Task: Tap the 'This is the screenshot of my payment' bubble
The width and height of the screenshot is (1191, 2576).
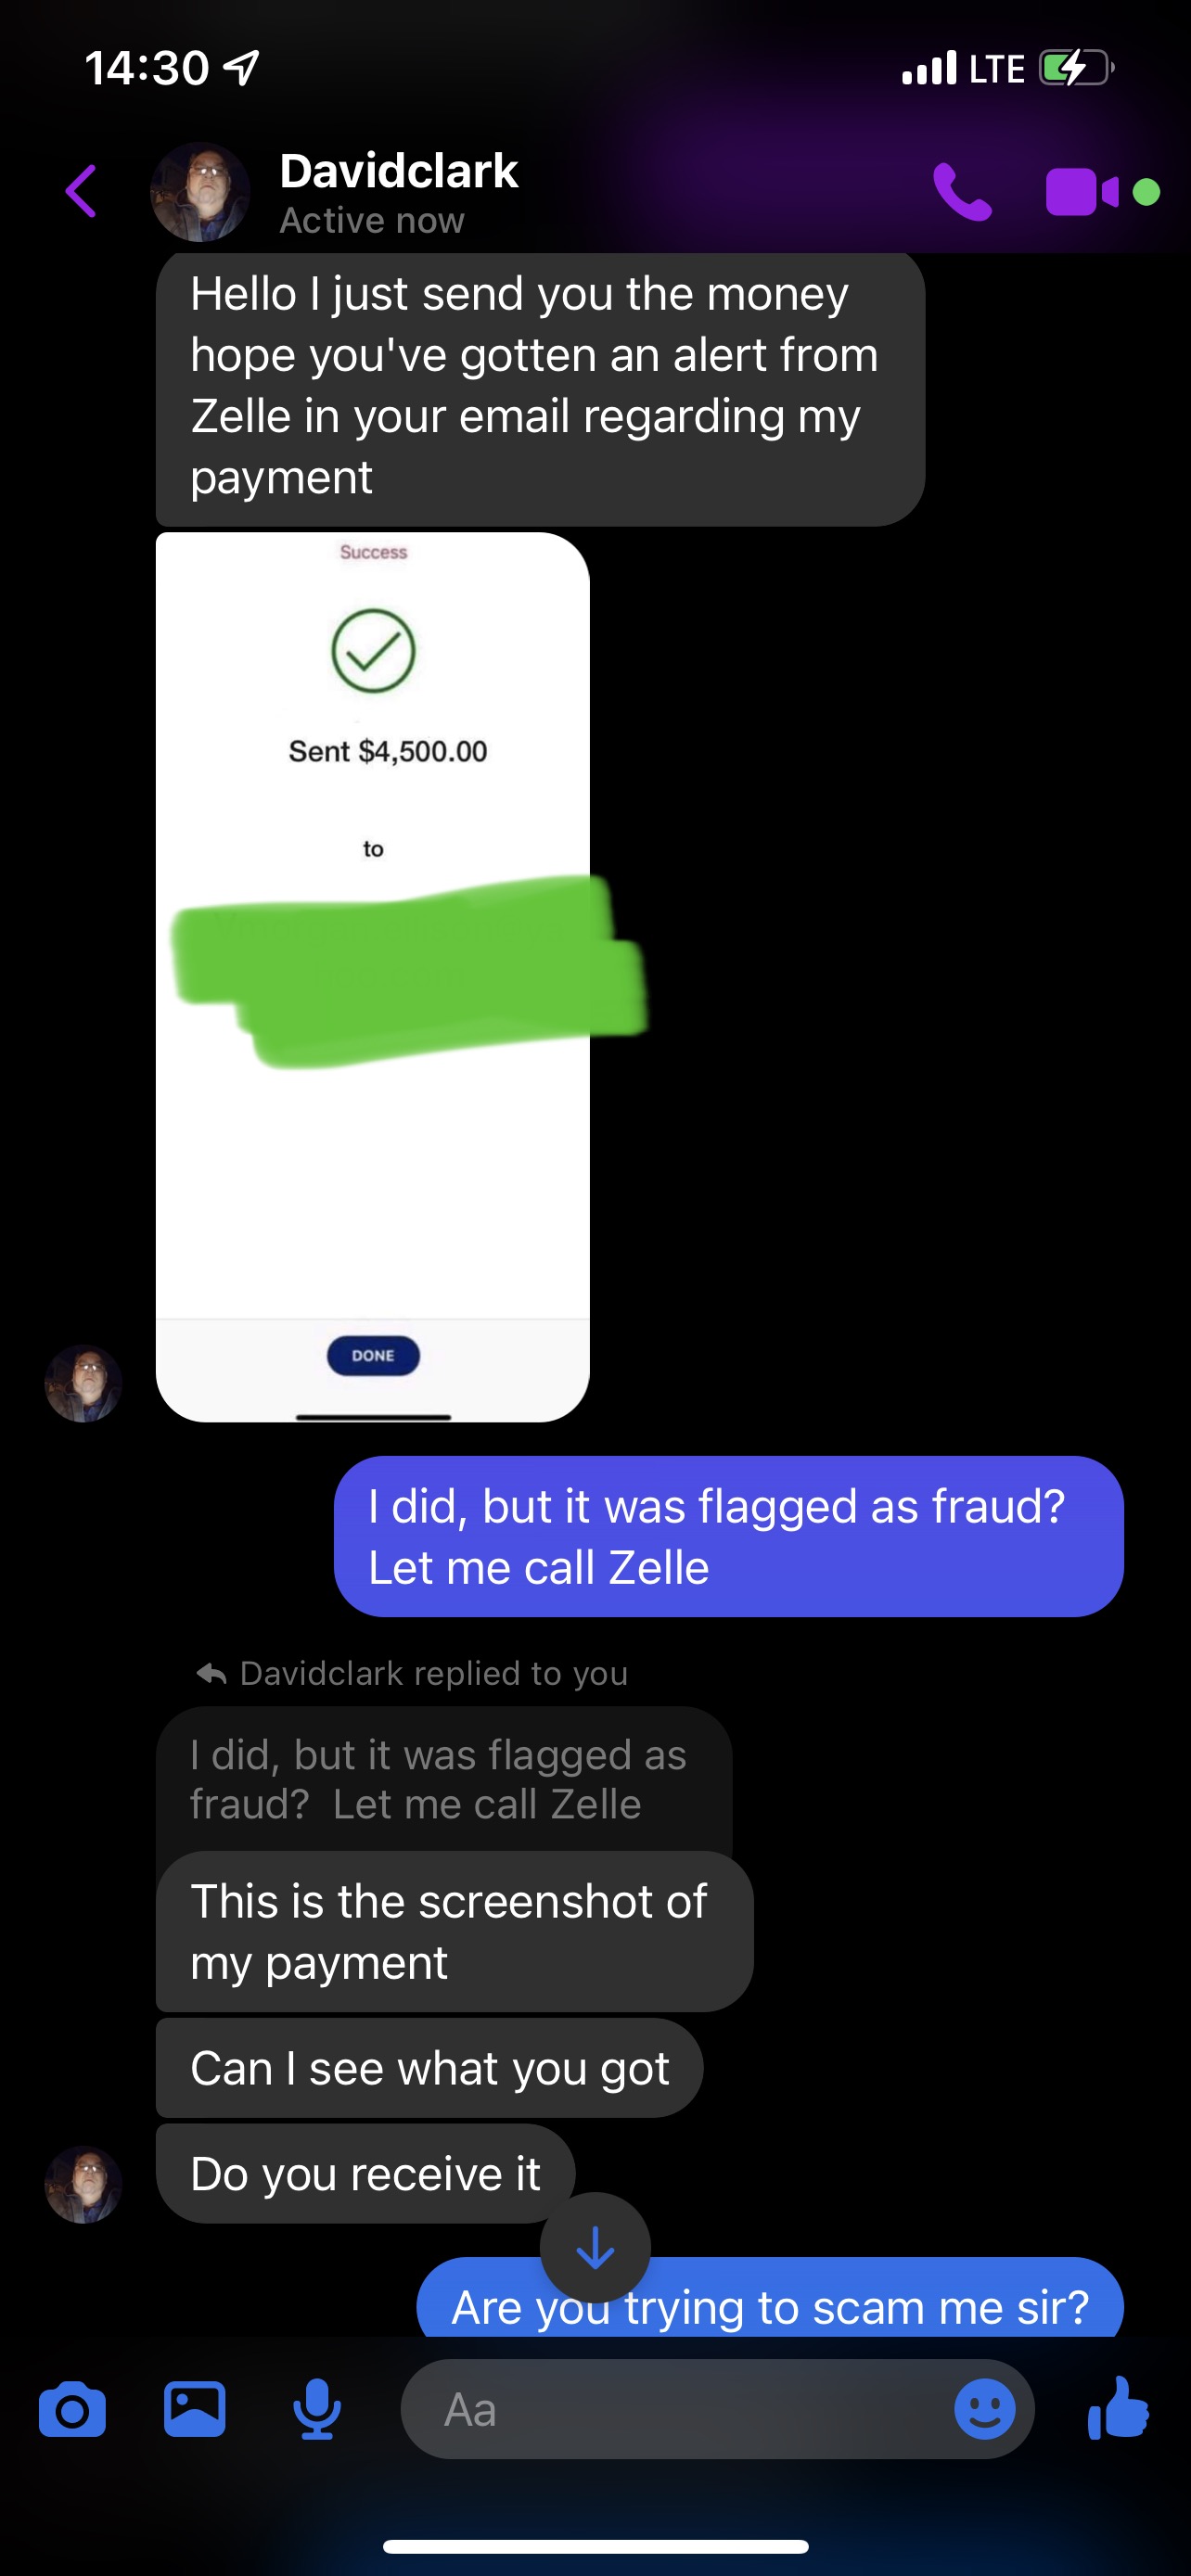Action: point(454,1932)
